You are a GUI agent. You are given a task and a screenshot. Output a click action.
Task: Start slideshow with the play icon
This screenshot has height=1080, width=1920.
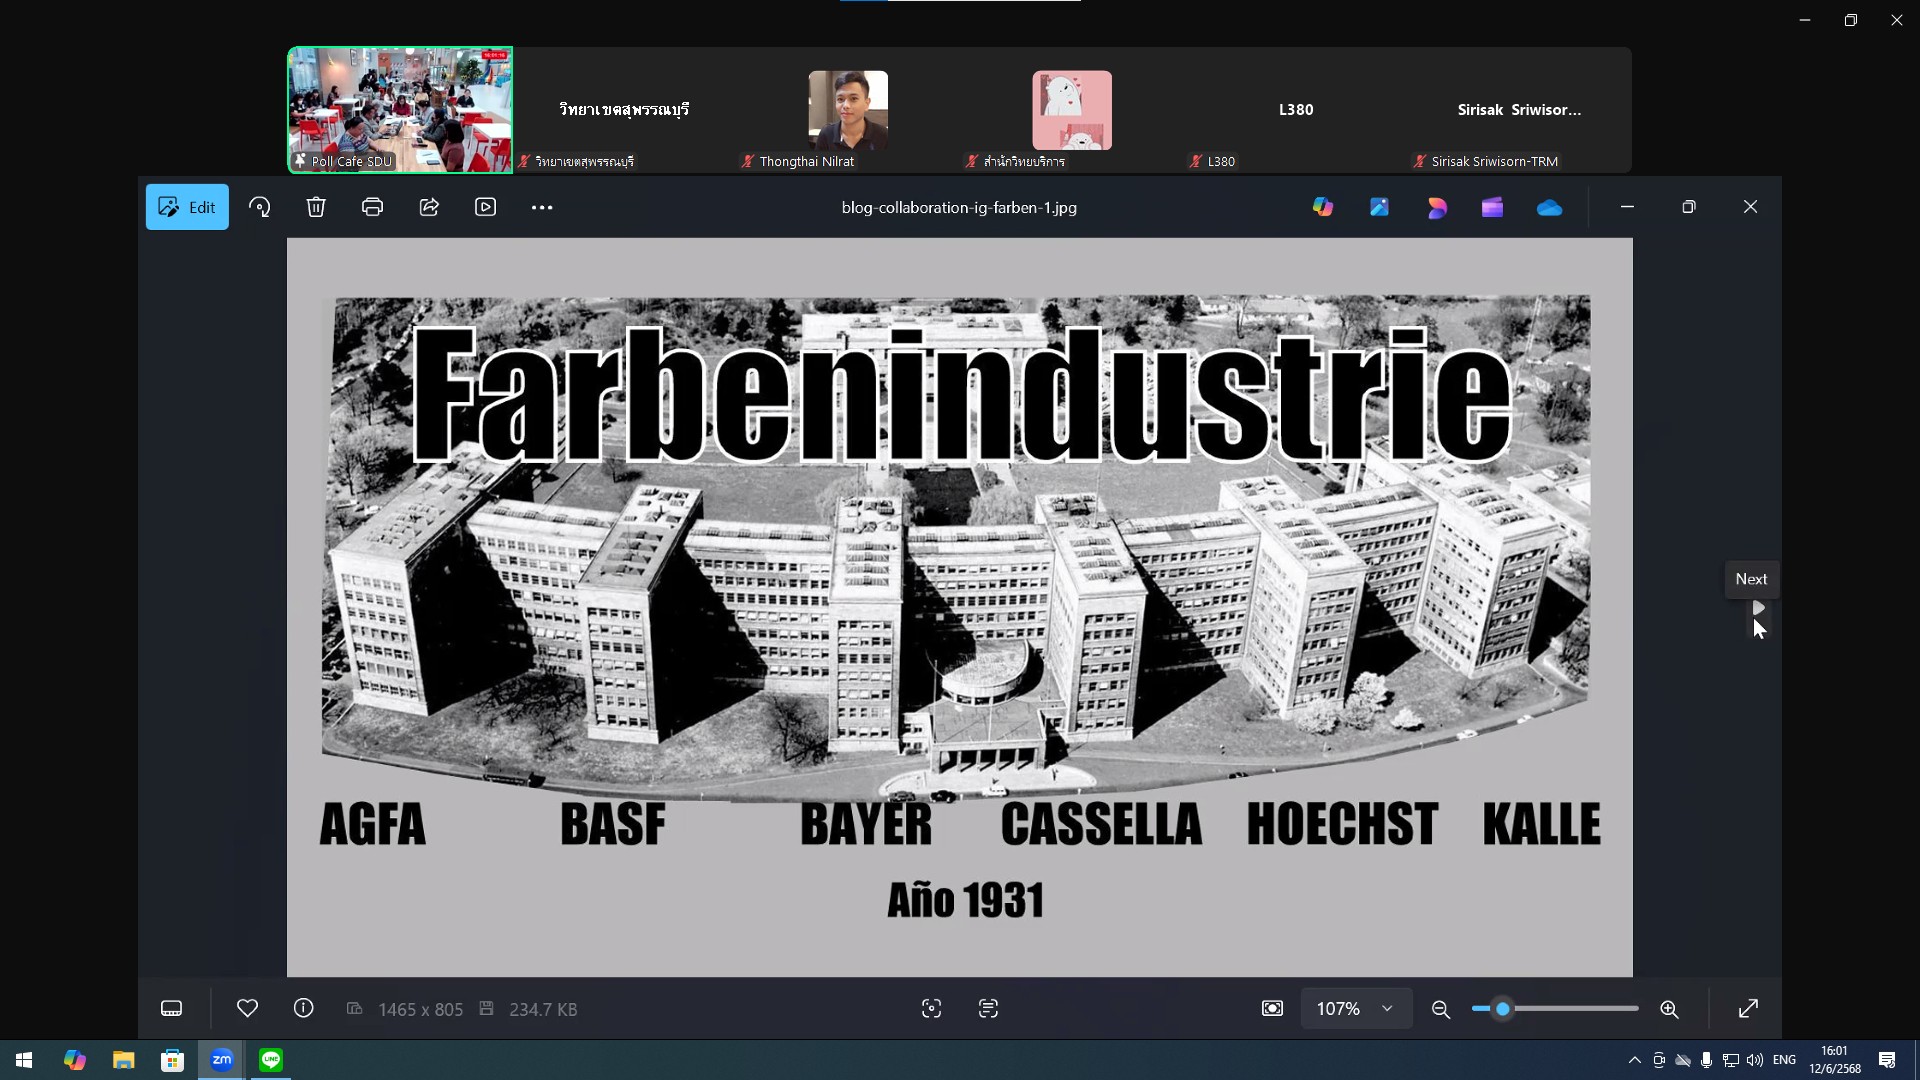coord(485,207)
